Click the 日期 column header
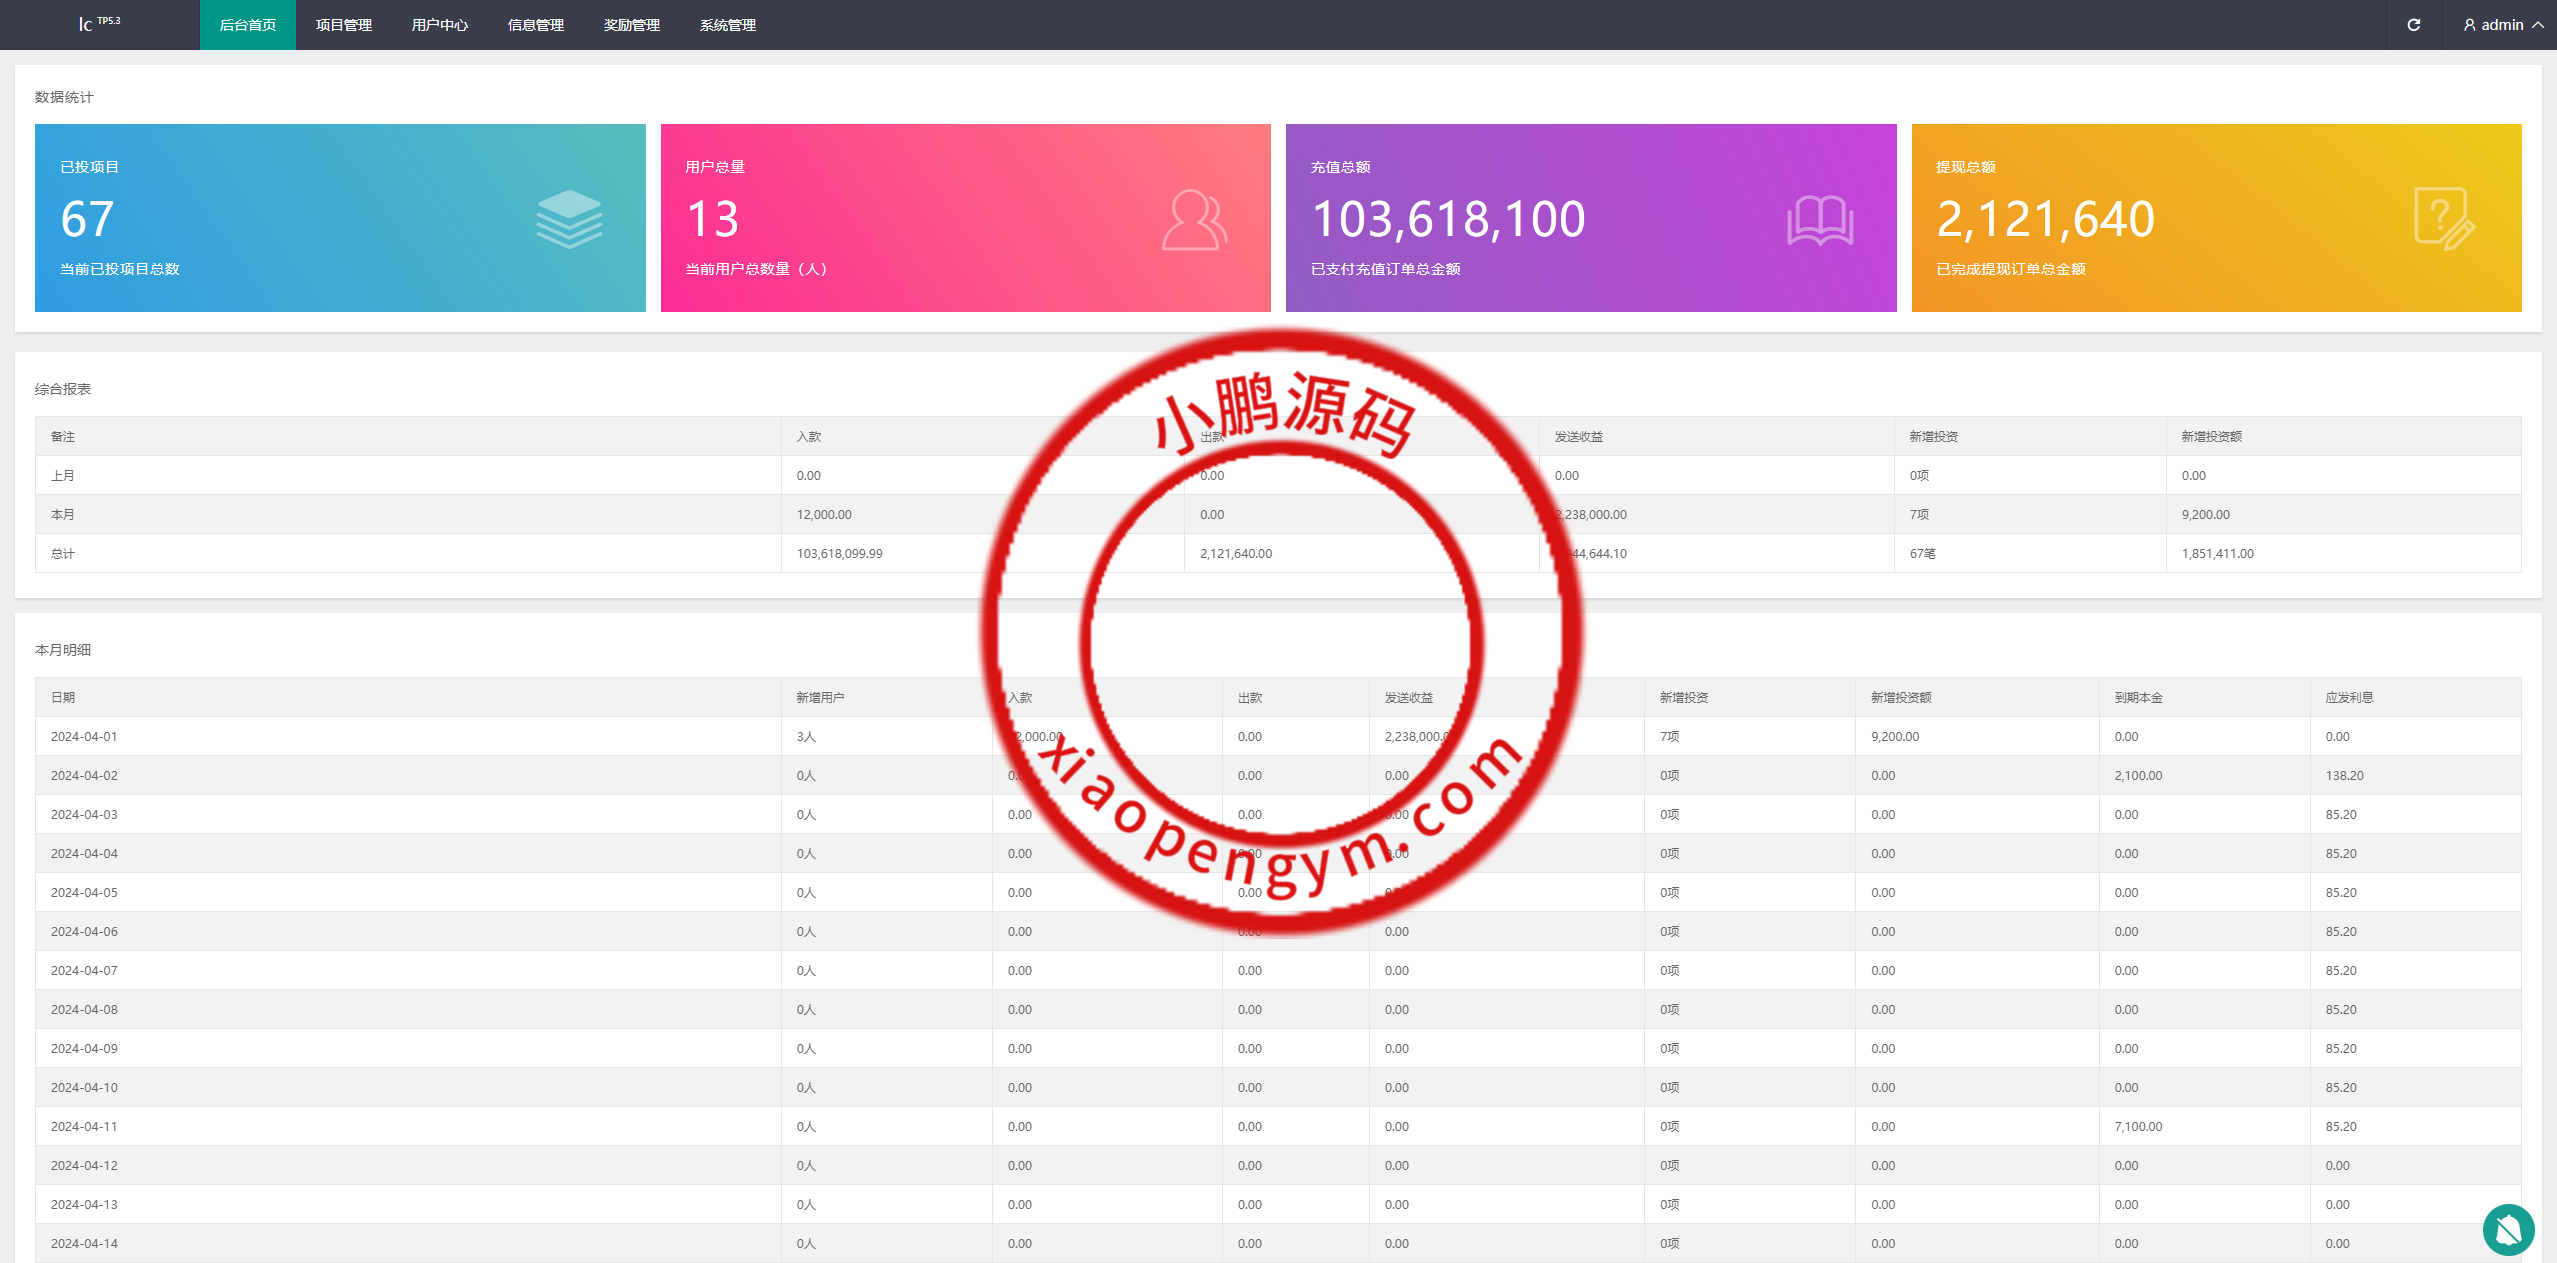Viewport: 2557px width, 1263px height. 63,697
